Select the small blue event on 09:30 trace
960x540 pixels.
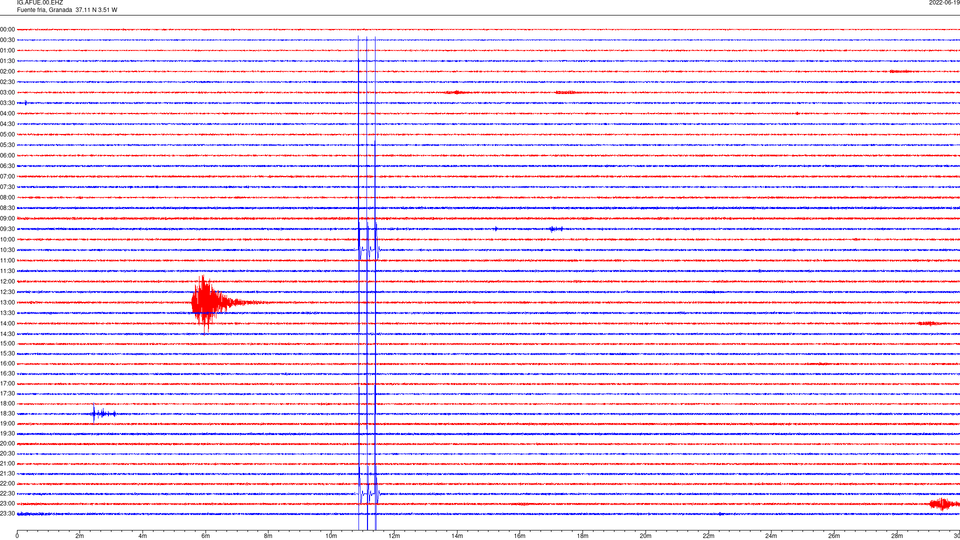pyautogui.click(x=555, y=229)
